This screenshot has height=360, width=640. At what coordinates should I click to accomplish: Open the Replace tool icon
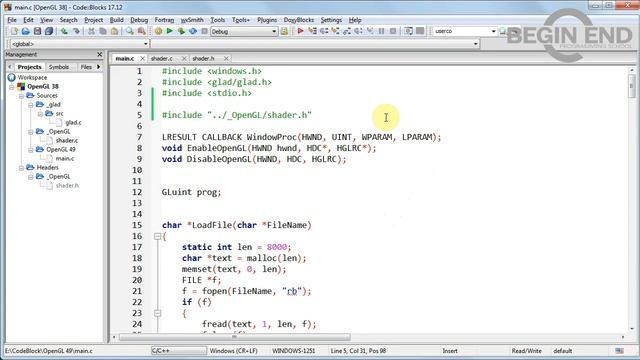tap(142, 31)
